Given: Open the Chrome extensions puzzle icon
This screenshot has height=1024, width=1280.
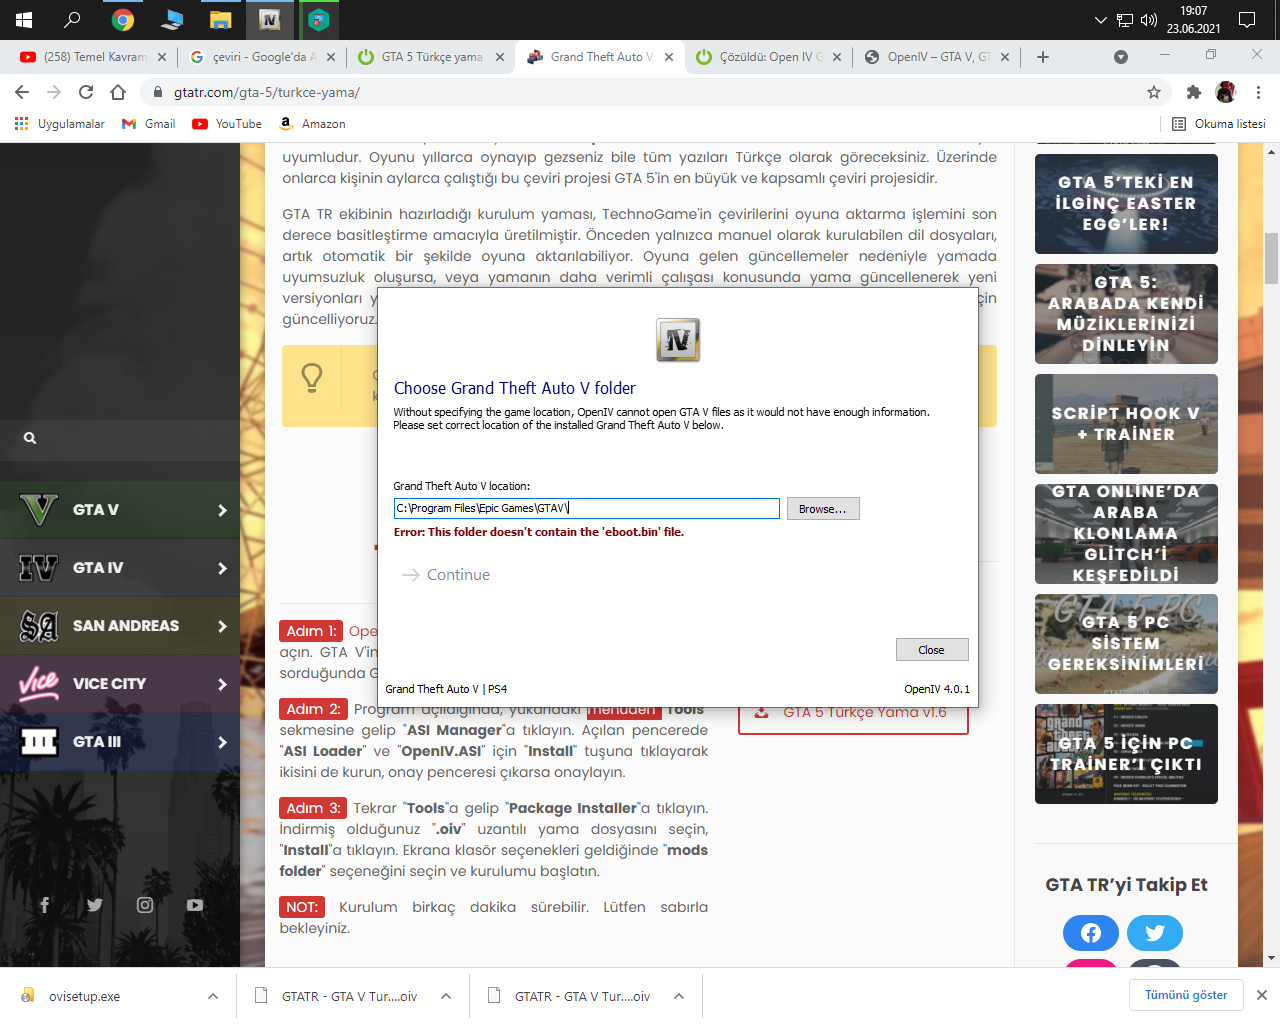Looking at the screenshot, I should pos(1193,92).
